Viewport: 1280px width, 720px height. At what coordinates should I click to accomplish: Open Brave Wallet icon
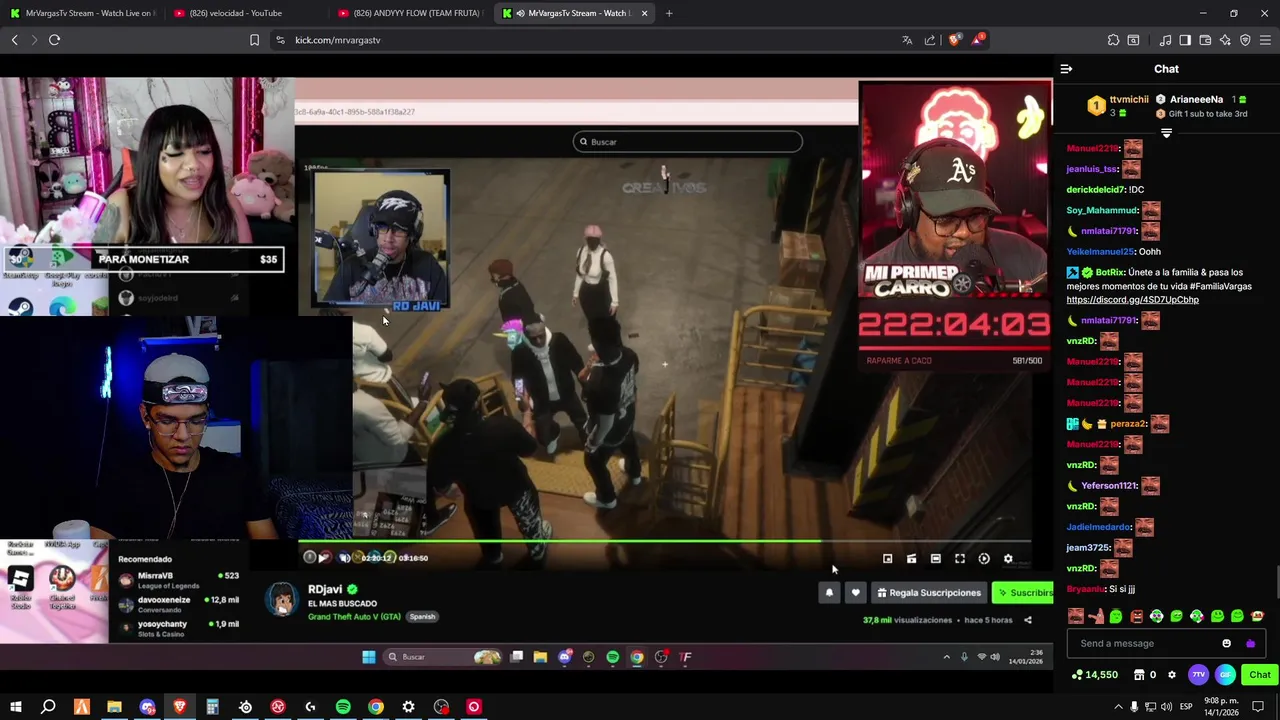(1205, 40)
